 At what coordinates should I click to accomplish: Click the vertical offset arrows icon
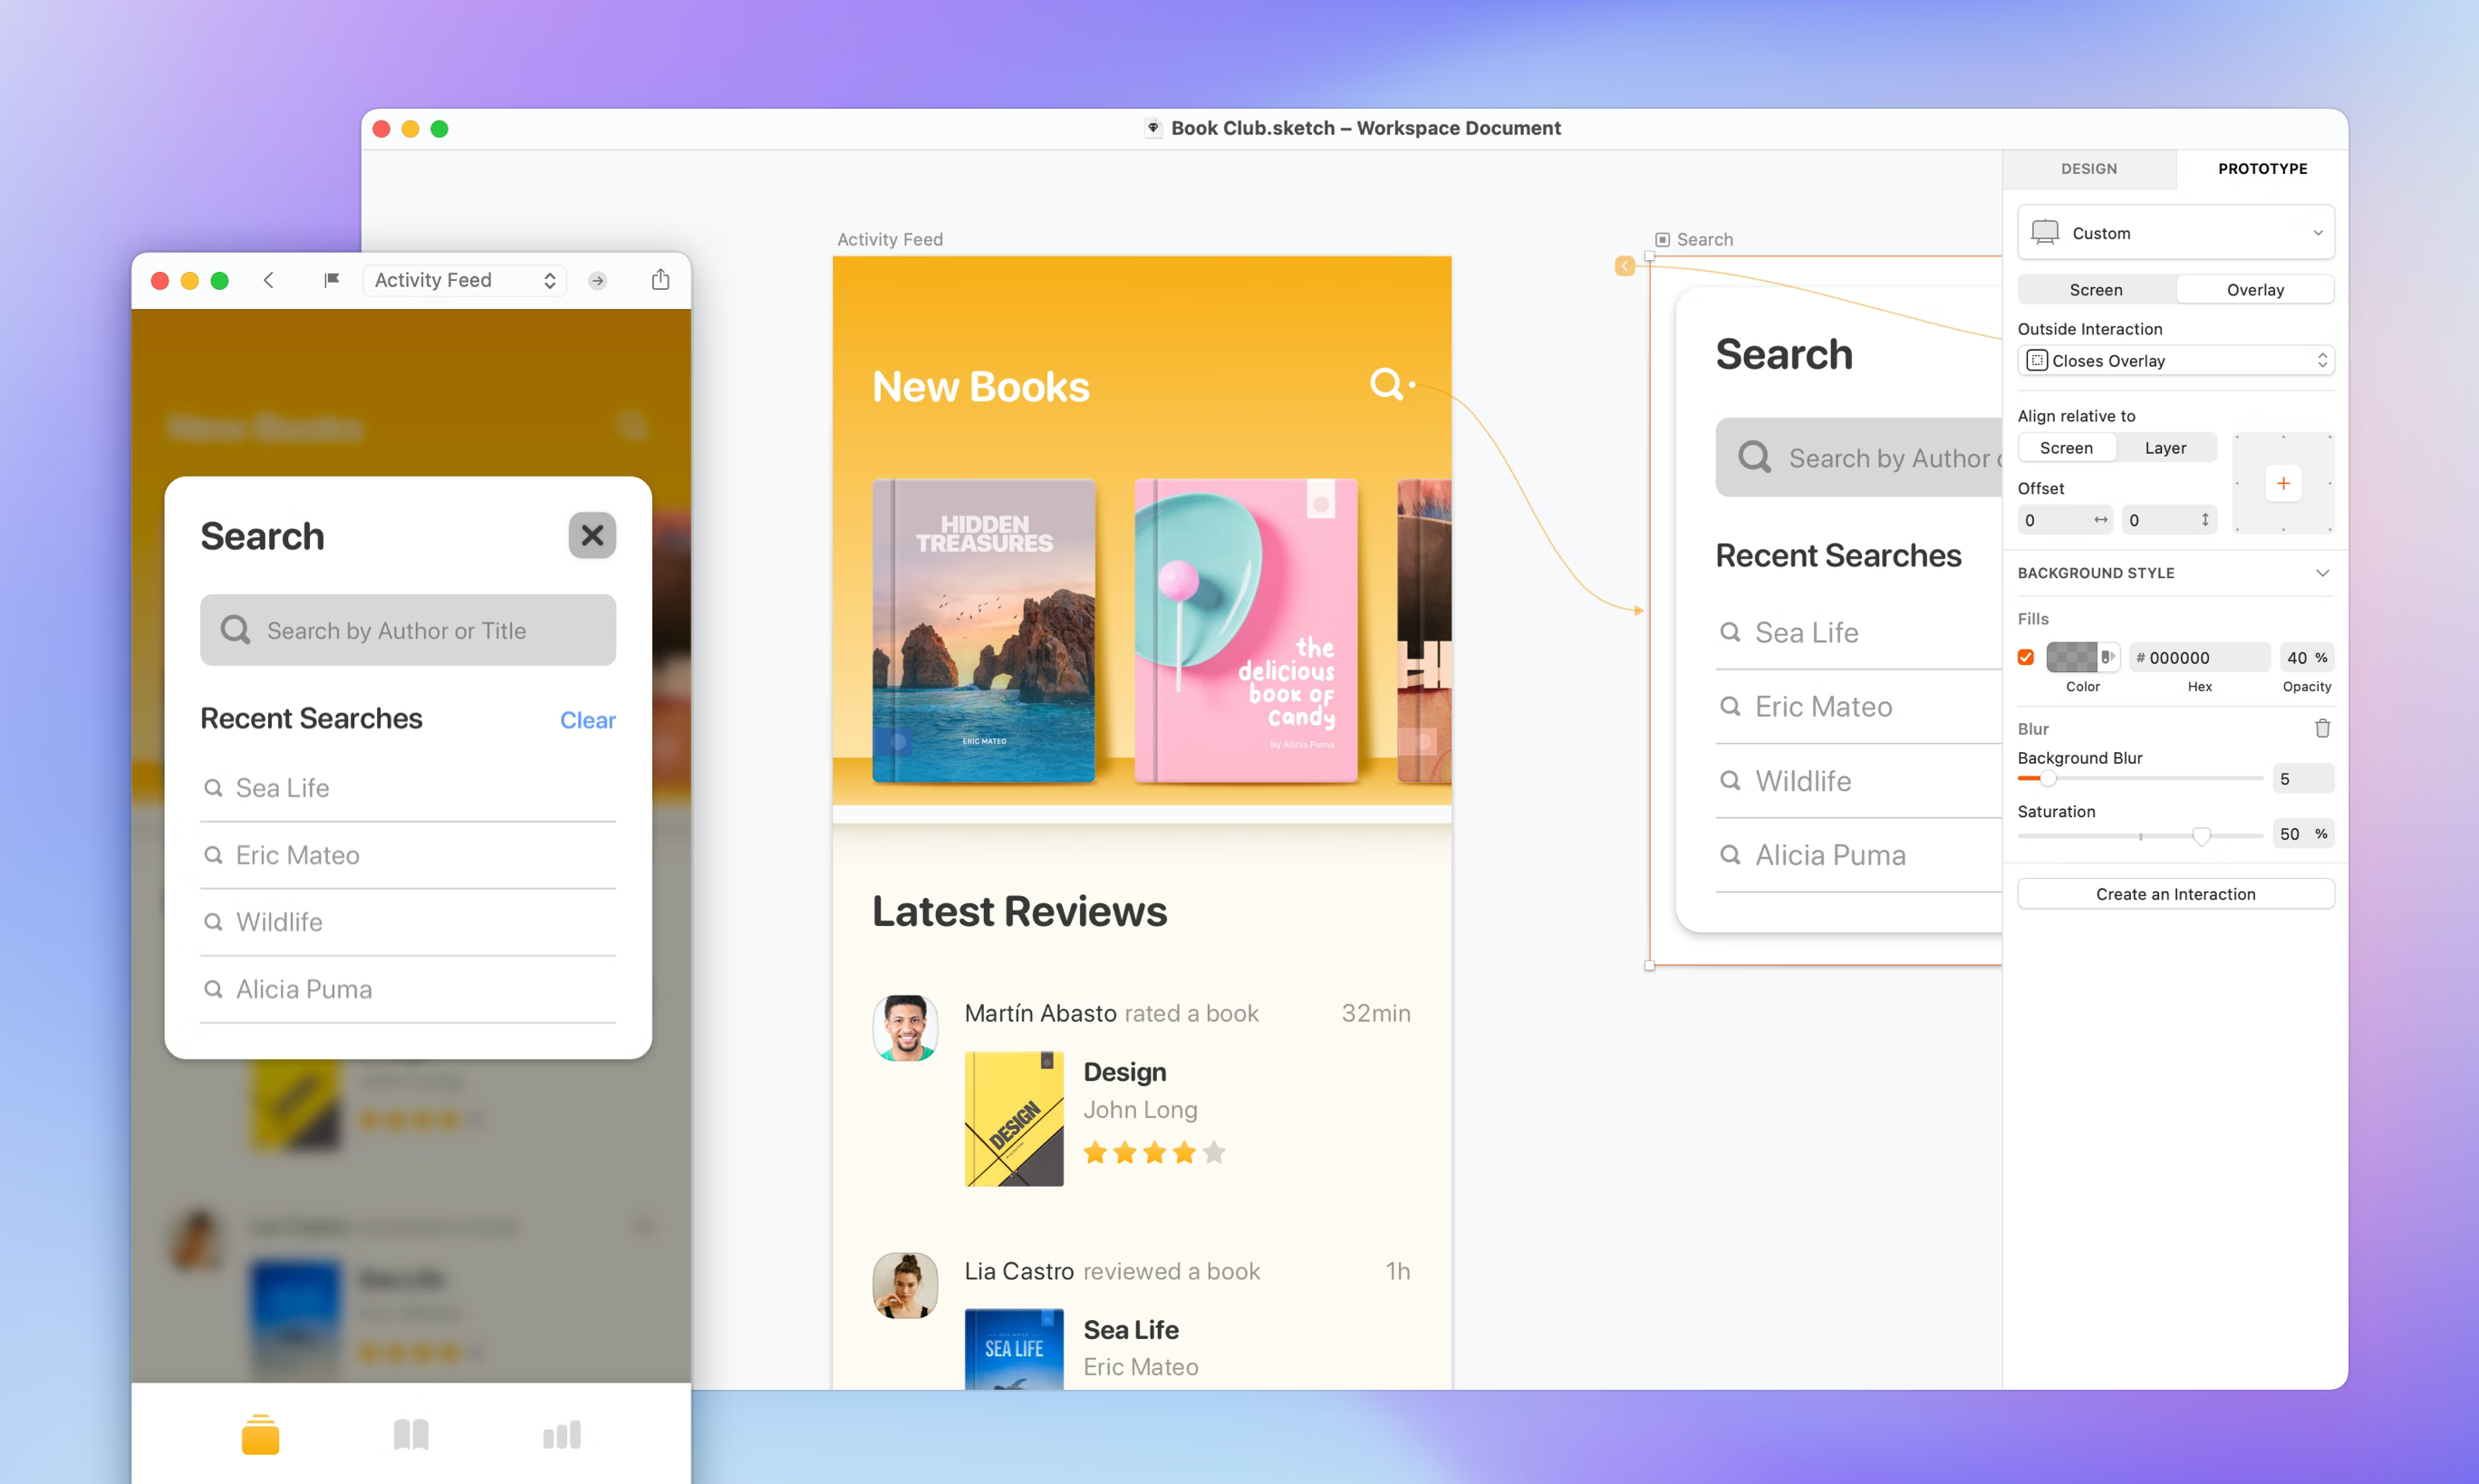click(x=2205, y=520)
